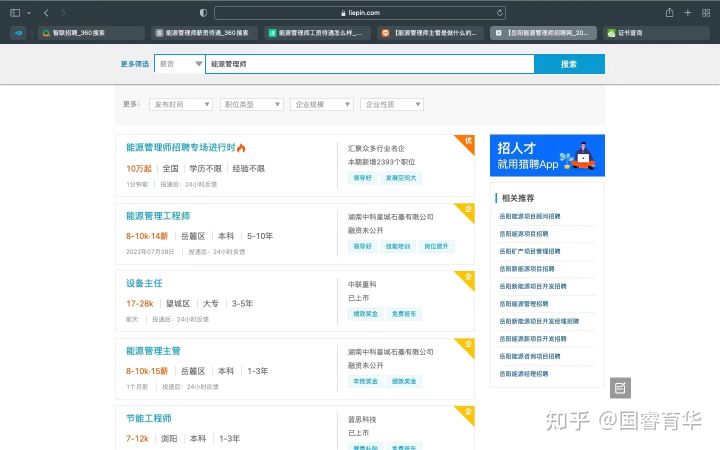Open sidebar options dropdown arrow
Screen dimensions: 720x450
28,13
